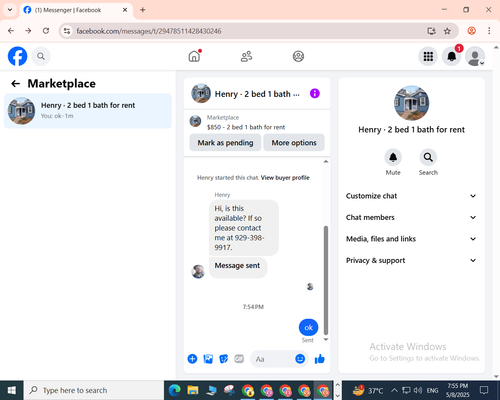The height and width of the screenshot is (400, 500).
Task: Click the purple conversation info icon
Action: tap(315, 94)
